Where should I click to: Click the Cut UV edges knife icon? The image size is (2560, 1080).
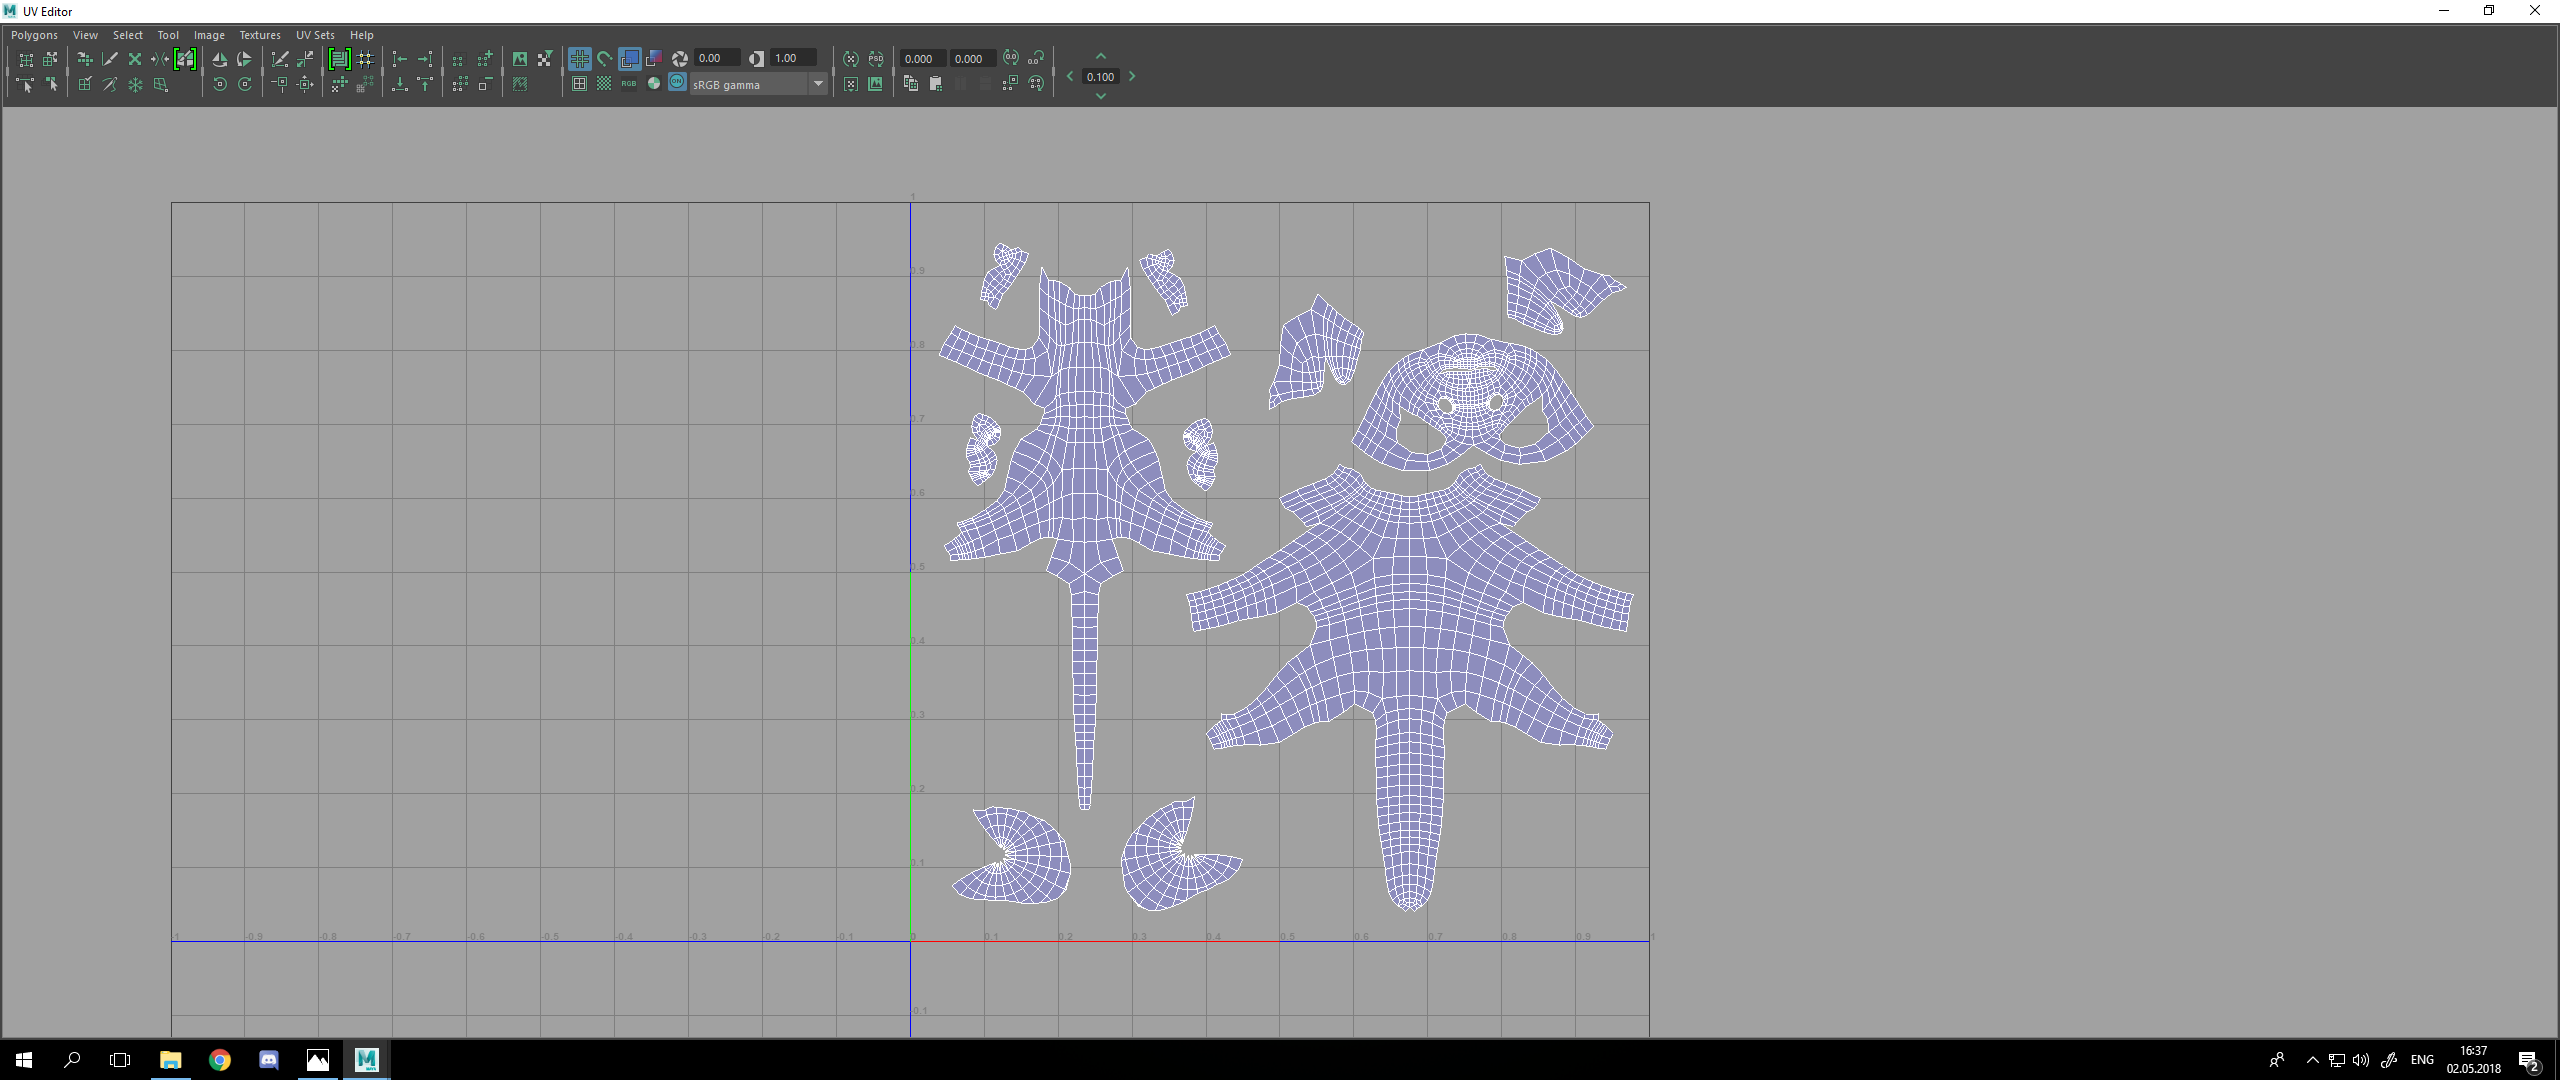110,59
